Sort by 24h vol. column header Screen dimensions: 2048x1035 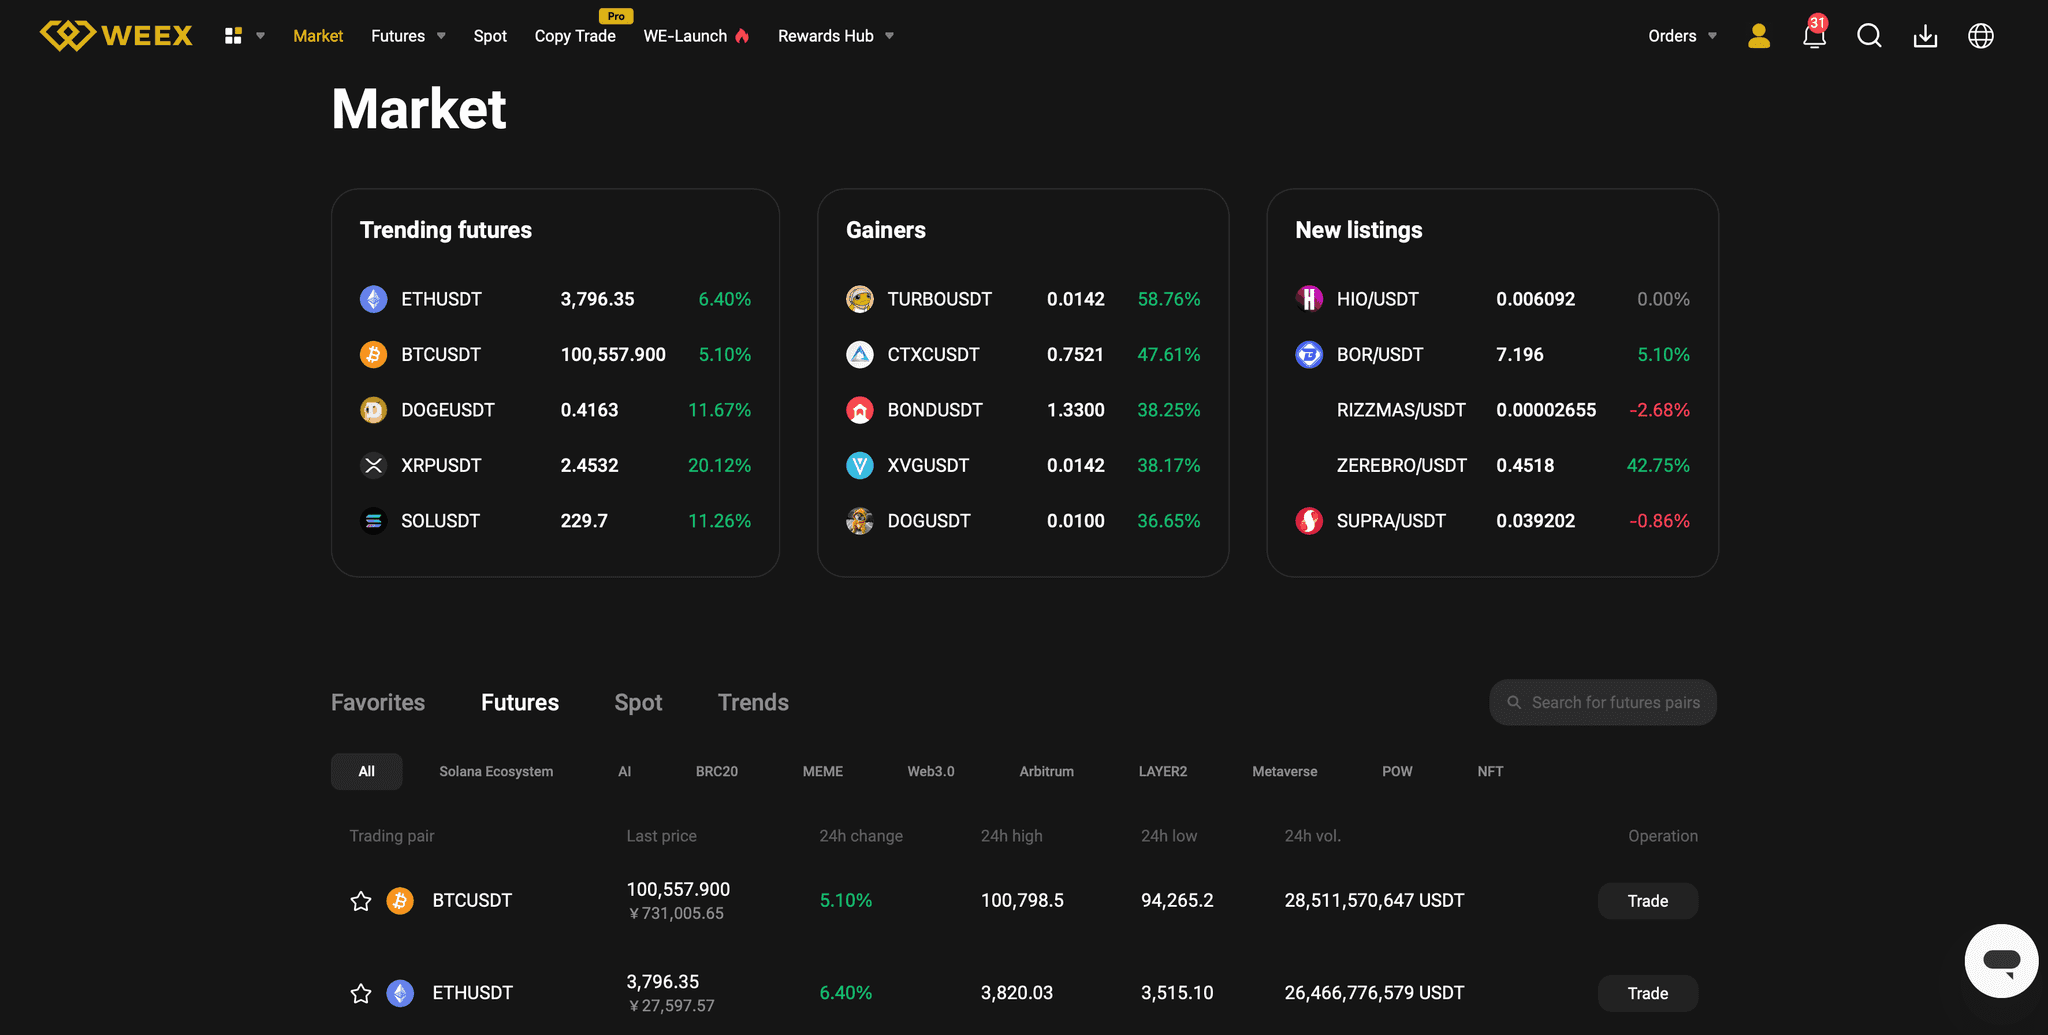[1313, 836]
